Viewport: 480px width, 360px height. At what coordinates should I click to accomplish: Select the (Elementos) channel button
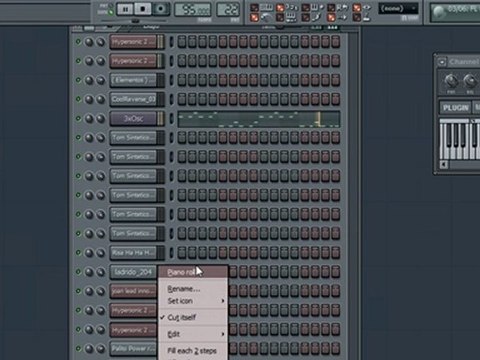133,80
